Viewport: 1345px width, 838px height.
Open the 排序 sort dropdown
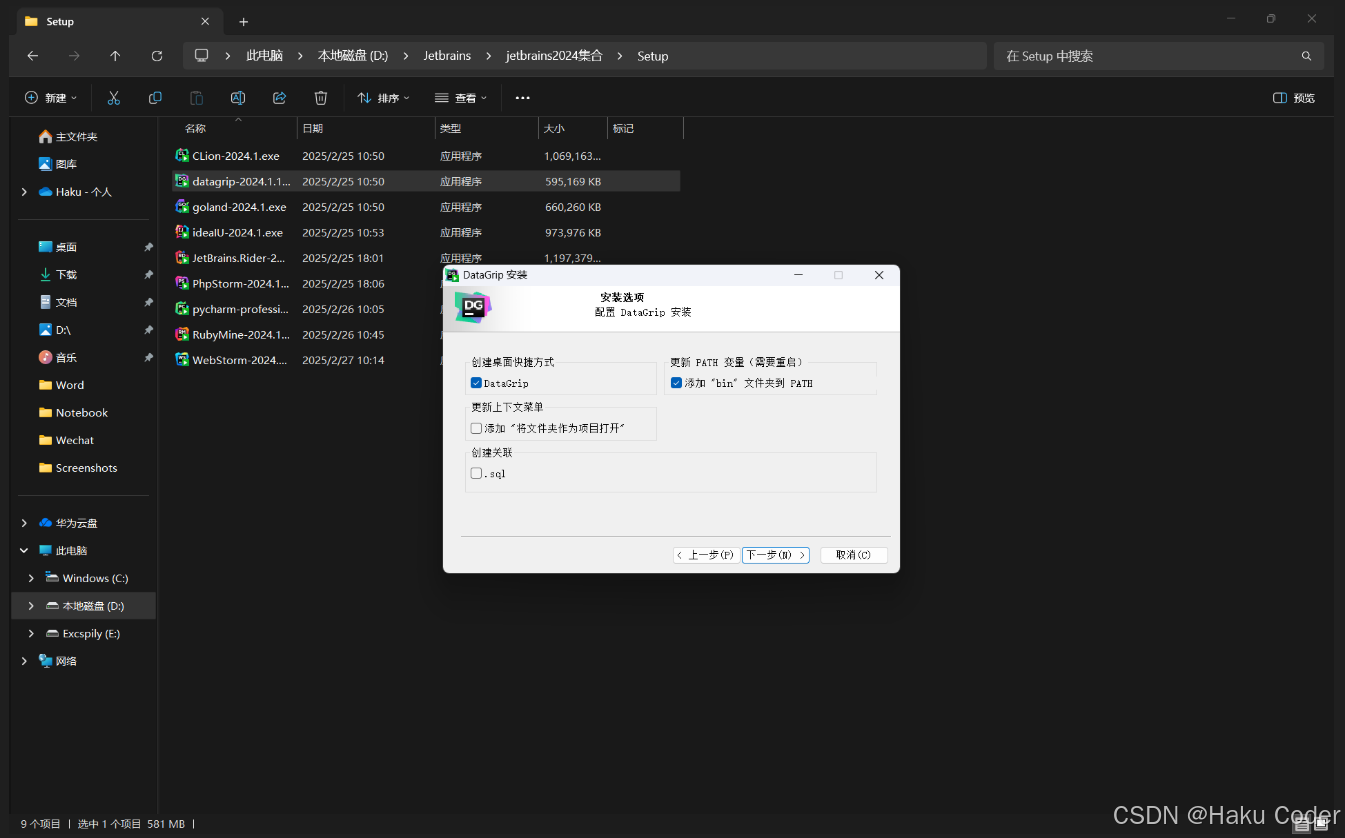click(383, 98)
